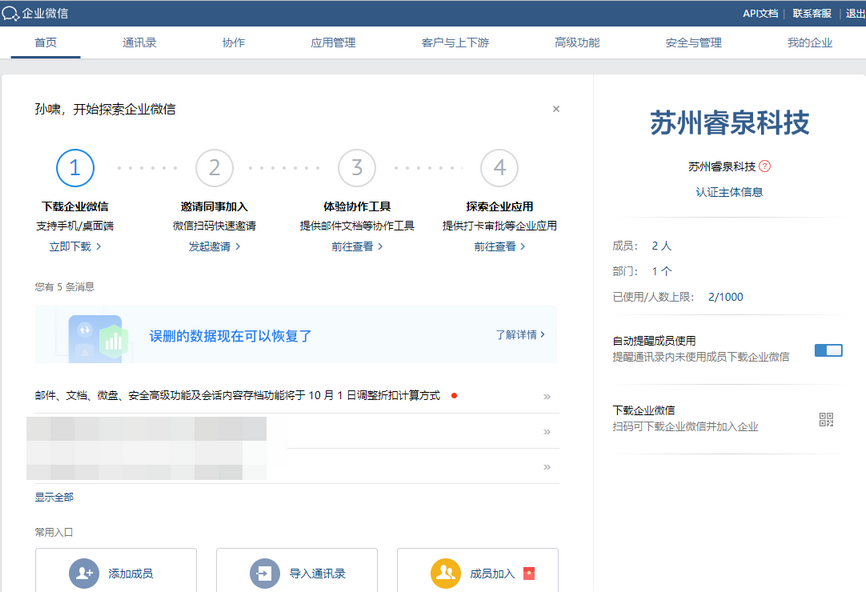Click the red dot on the discount notice
Screen dimensions: 866x592
[454, 395]
